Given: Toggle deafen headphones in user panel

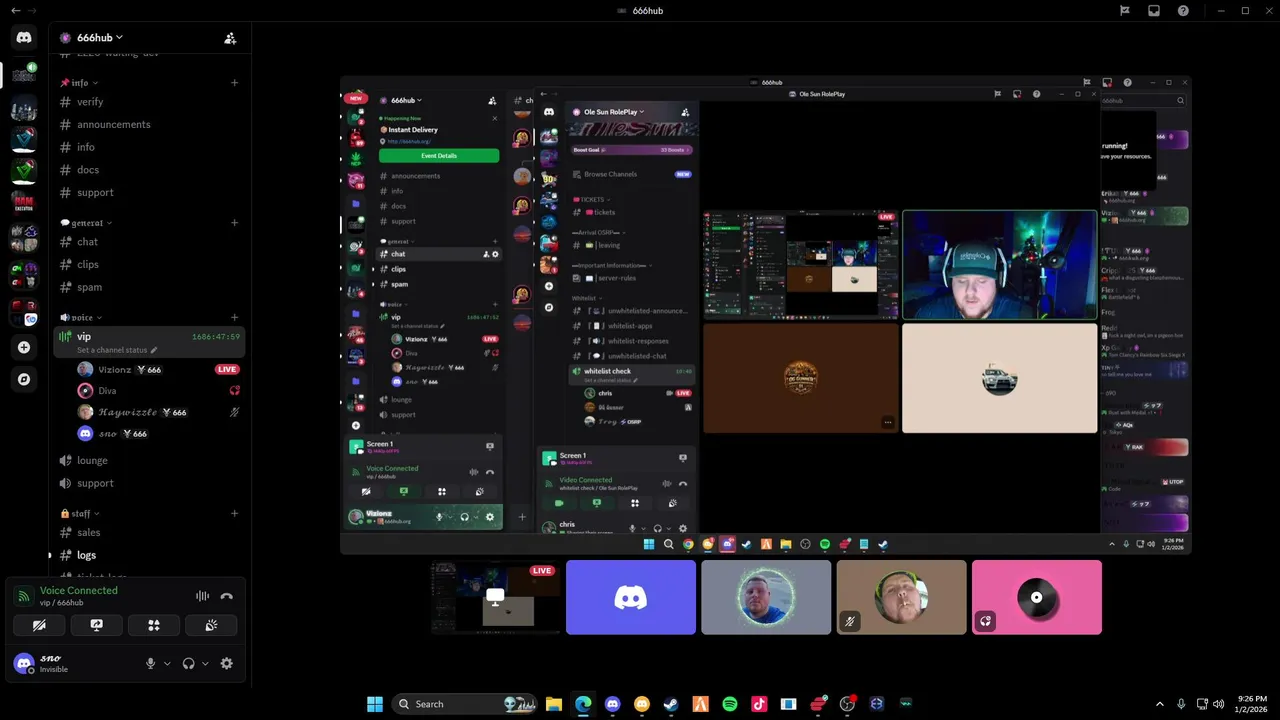Looking at the screenshot, I should (188, 663).
